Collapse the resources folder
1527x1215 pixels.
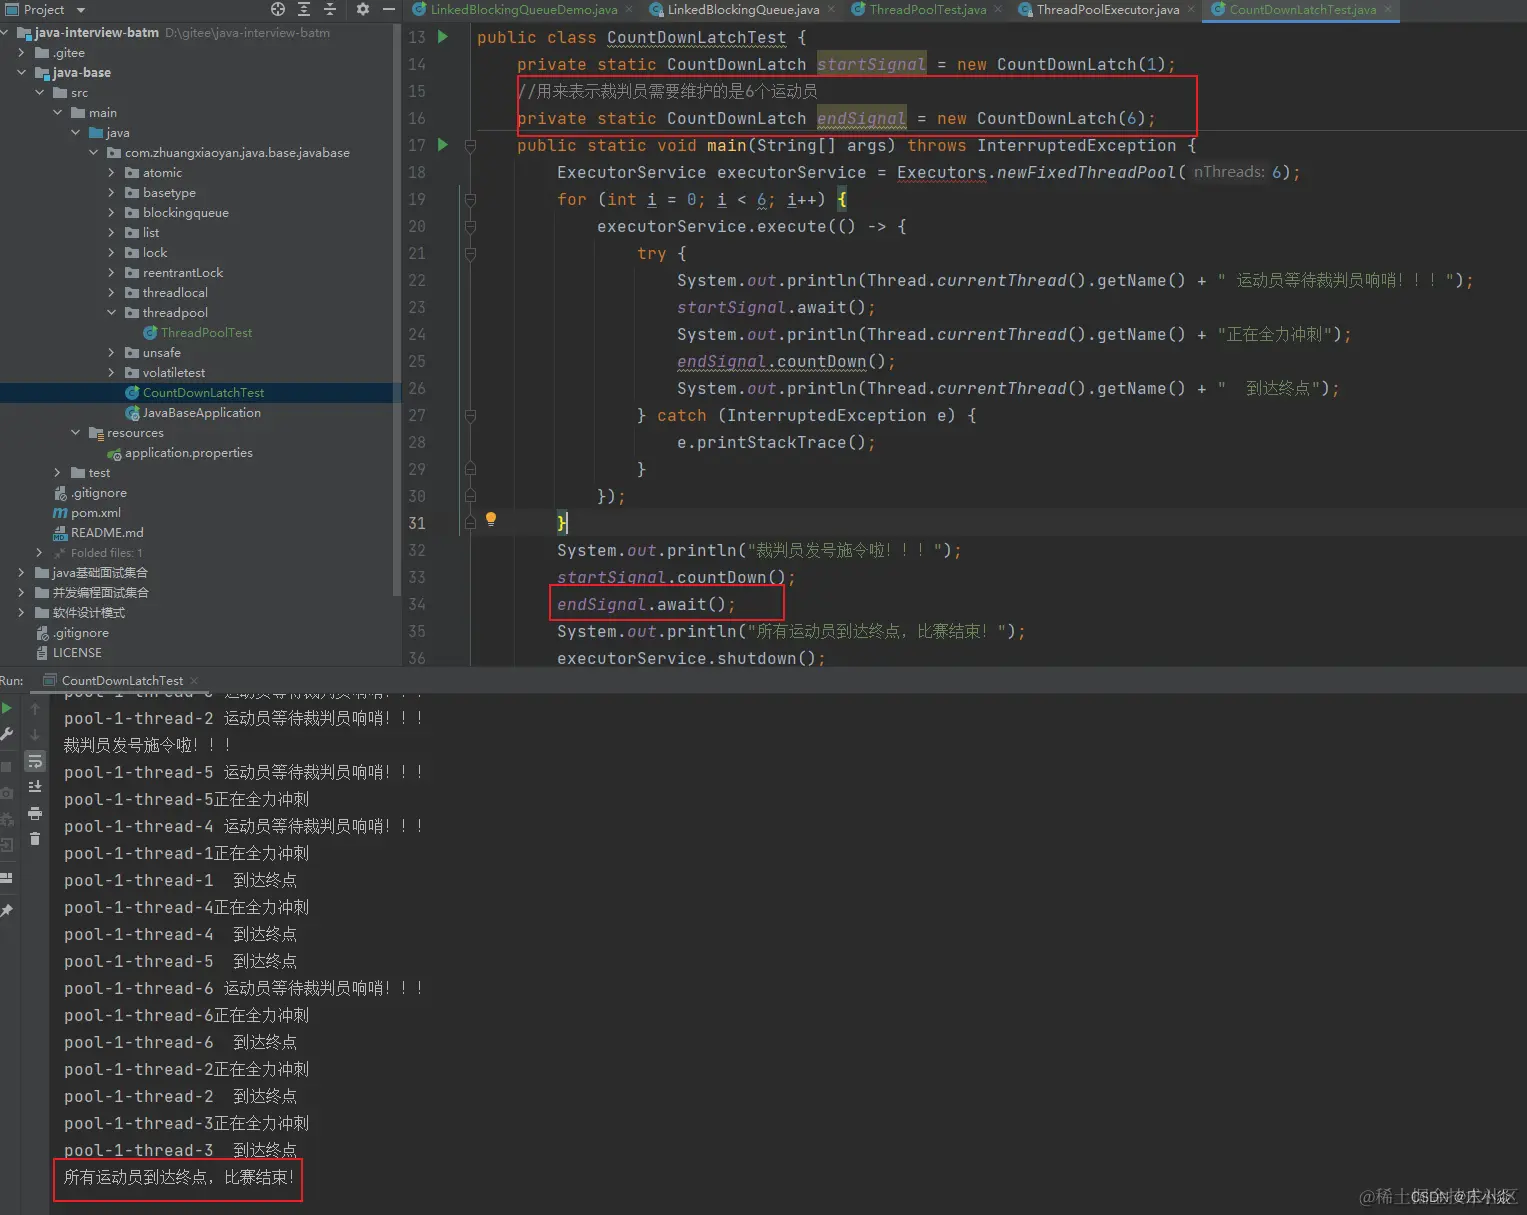click(75, 433)
